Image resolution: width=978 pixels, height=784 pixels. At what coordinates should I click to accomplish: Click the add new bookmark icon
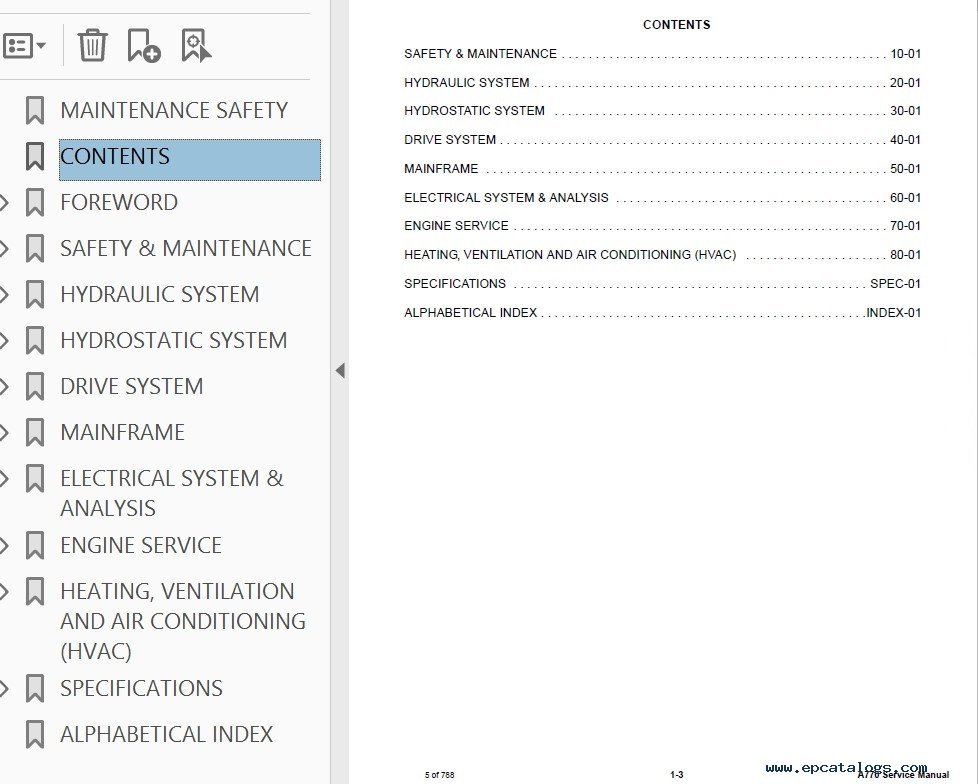click(144, 45)
